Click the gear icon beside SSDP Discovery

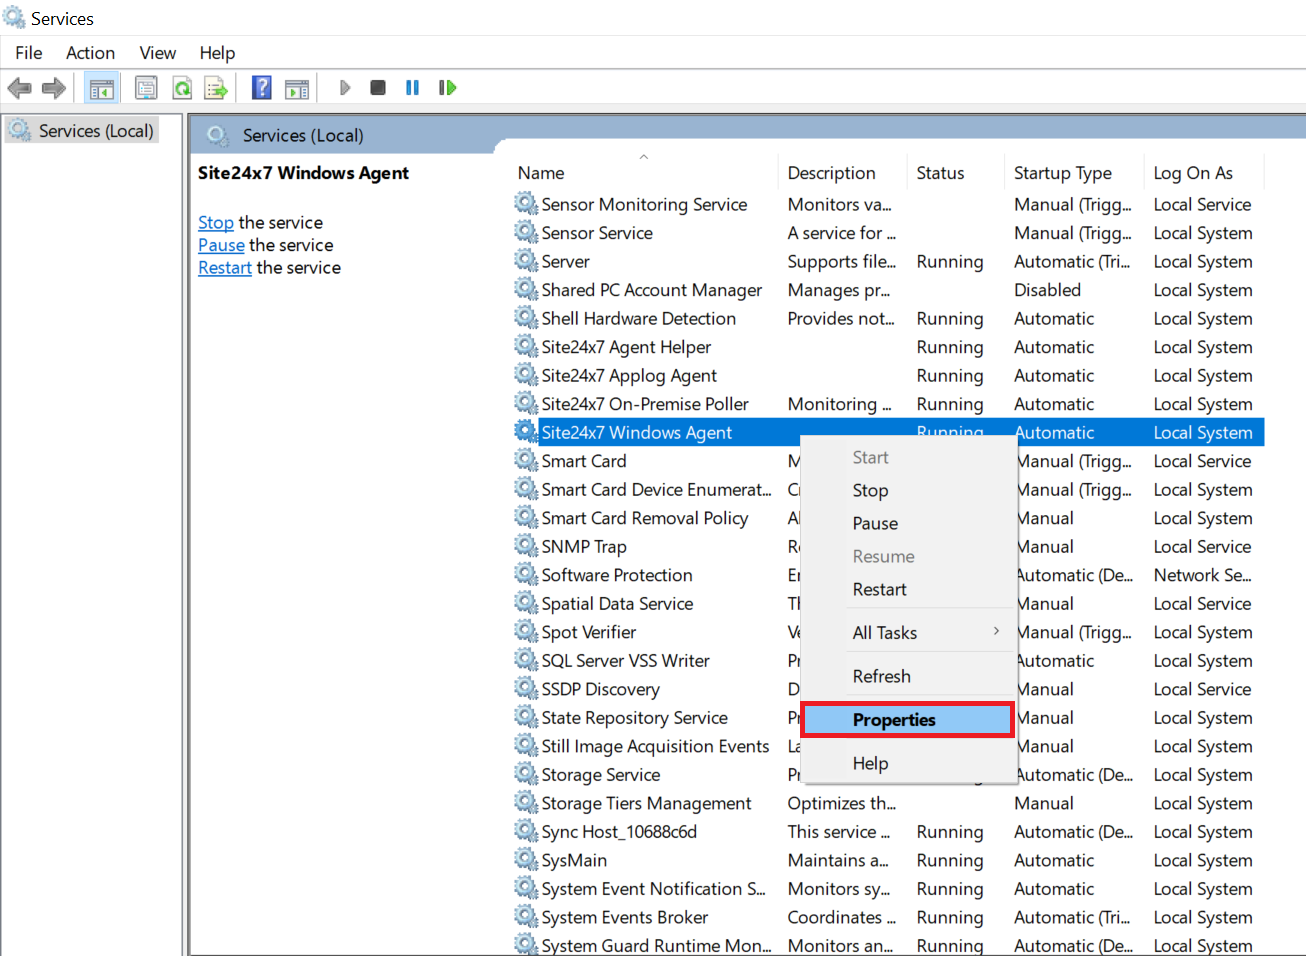[526, 689]
